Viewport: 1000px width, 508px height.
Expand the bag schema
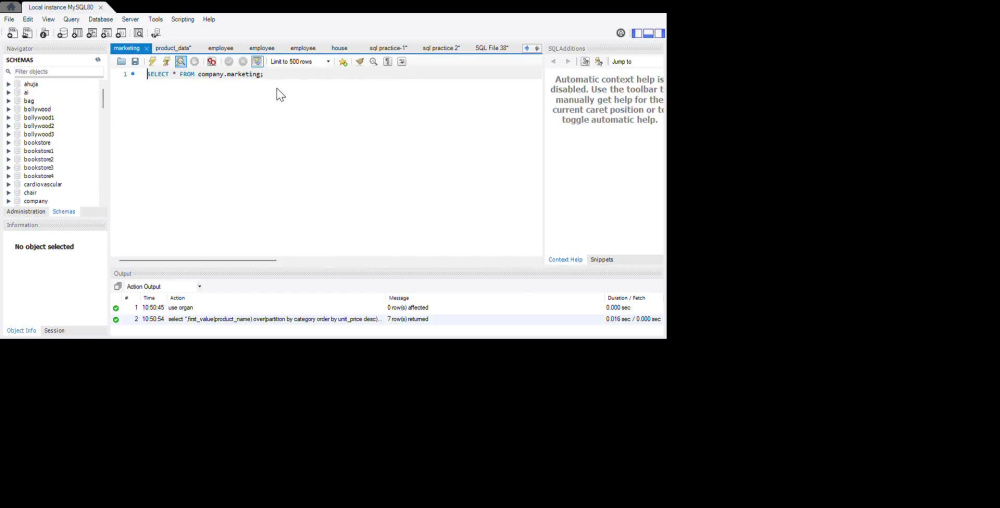point(9,101)
